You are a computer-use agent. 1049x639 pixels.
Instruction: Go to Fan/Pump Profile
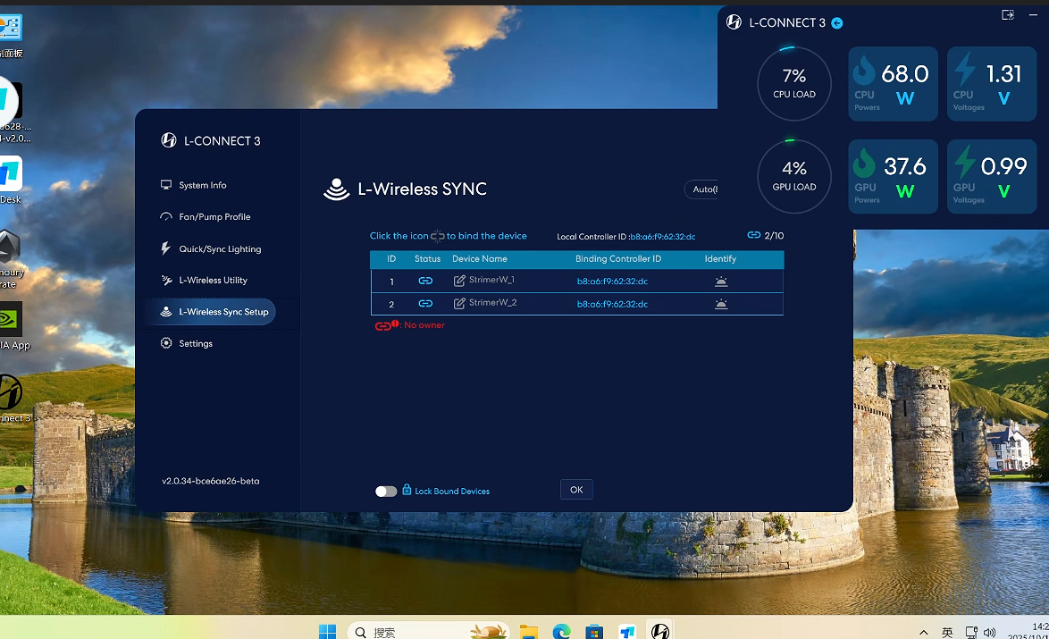pyautogui.click(x=214, y=217)
